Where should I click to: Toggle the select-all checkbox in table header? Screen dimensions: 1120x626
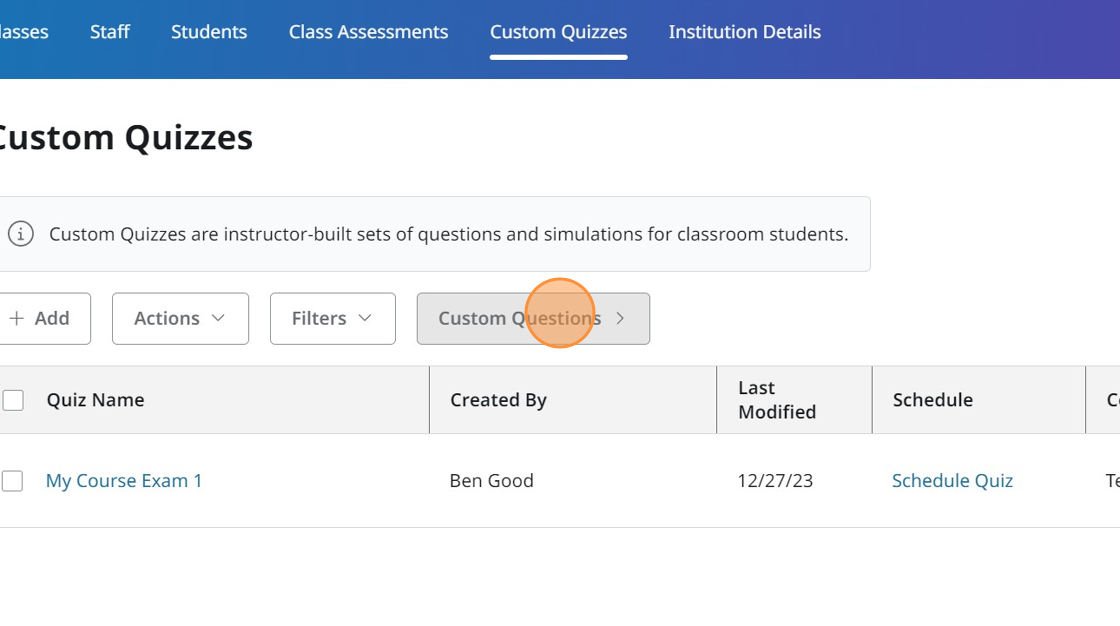pyautogui.click(x=13, y=400)
